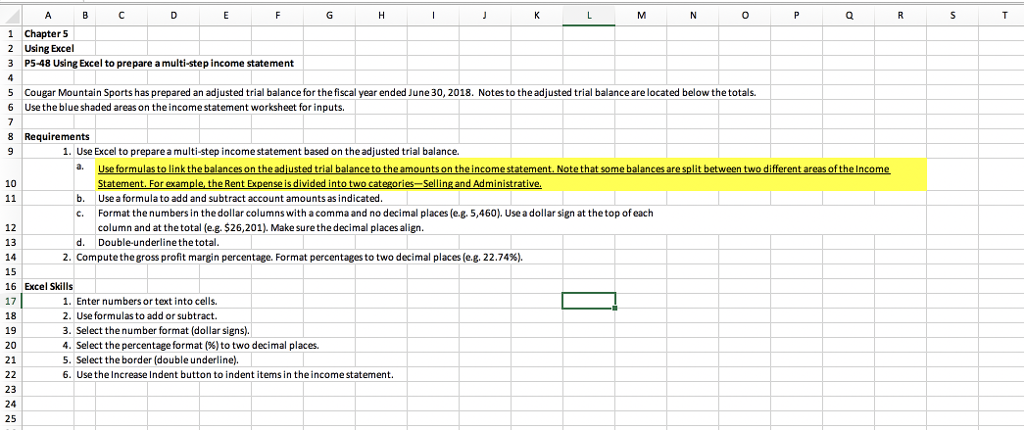1024x430 pixels.
Task: Select column B header
Action: (x=85, y=18)
